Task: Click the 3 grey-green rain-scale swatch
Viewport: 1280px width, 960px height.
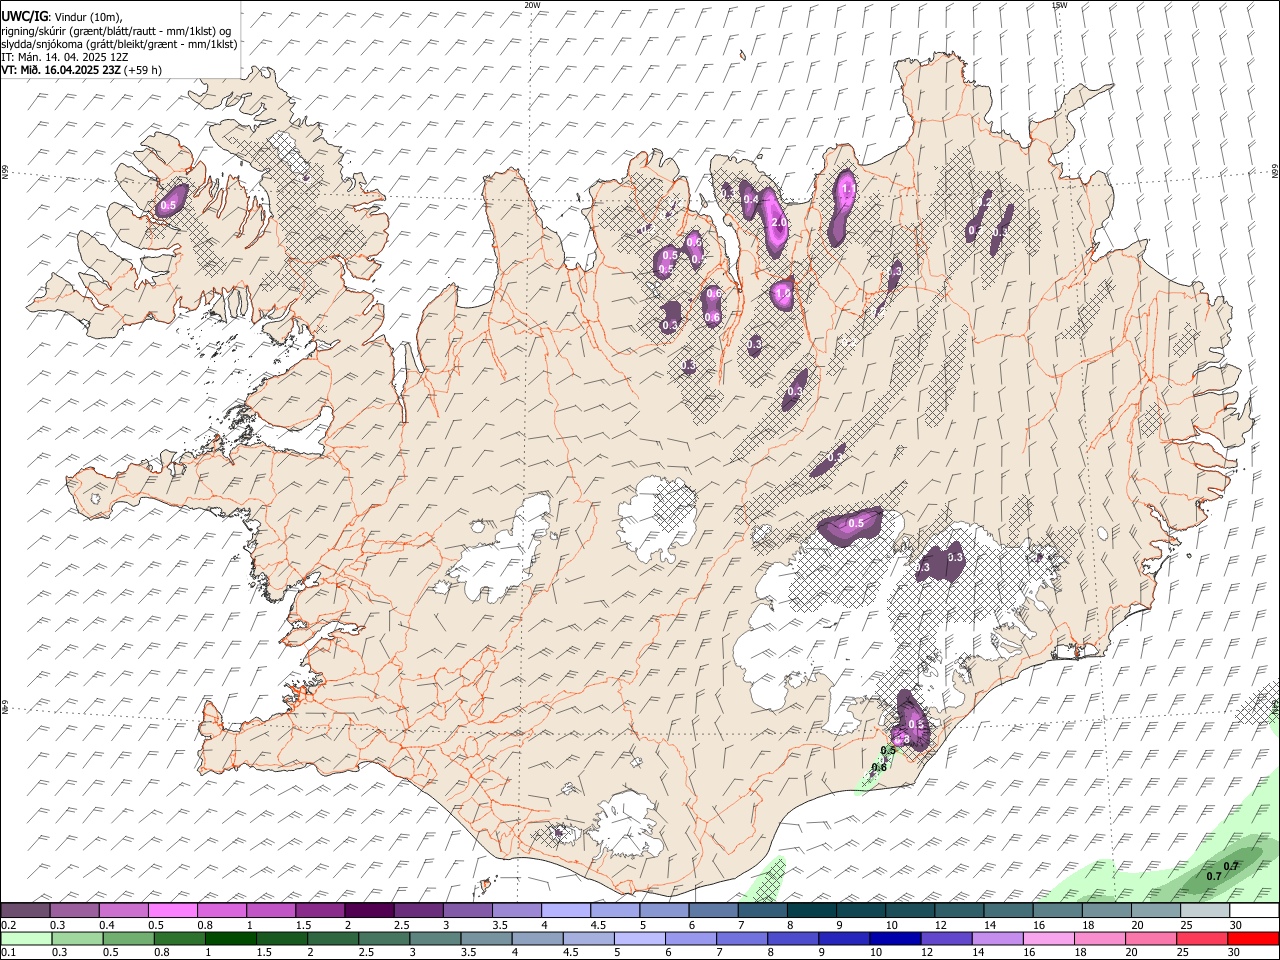Action: click(x=435, y=939)
